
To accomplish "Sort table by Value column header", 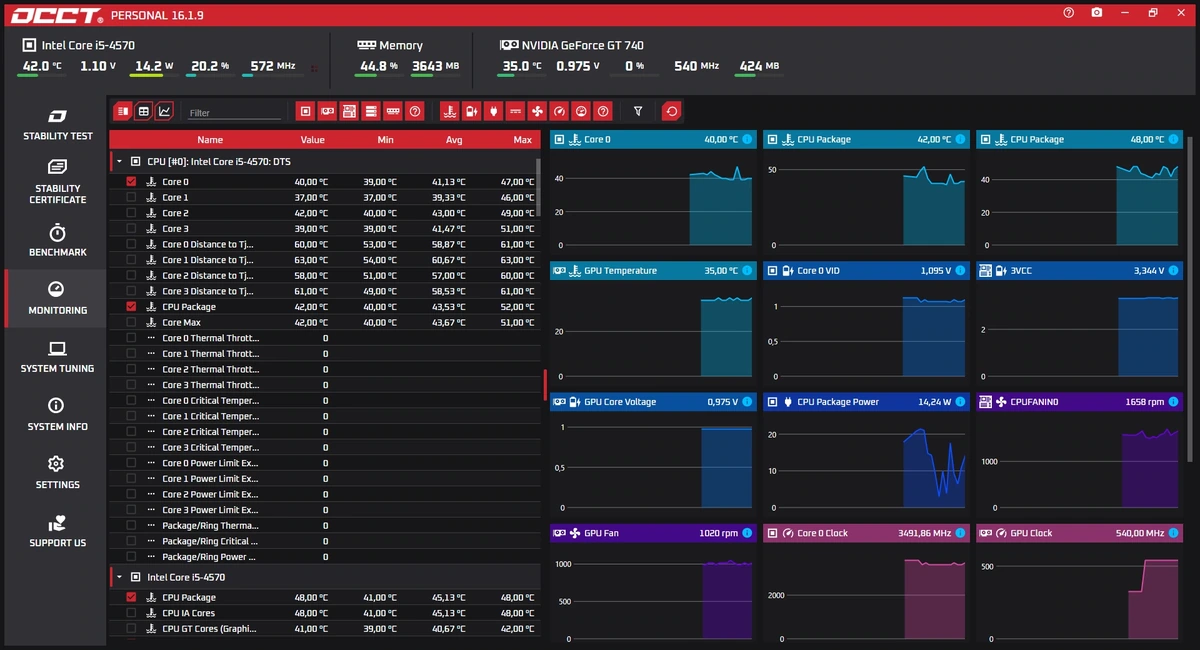I will pyautogui.click(x=312, y=140).
